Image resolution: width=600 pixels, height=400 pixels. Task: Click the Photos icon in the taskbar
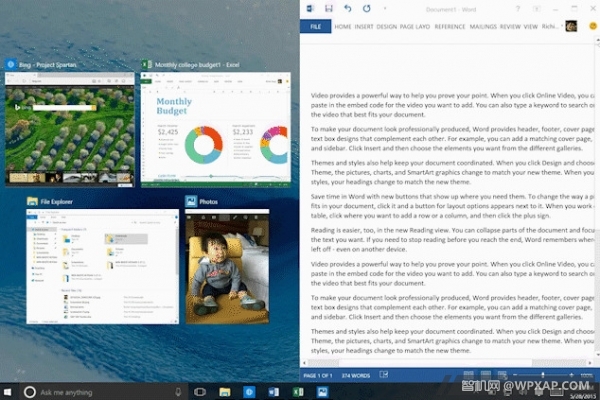[323, 392]
